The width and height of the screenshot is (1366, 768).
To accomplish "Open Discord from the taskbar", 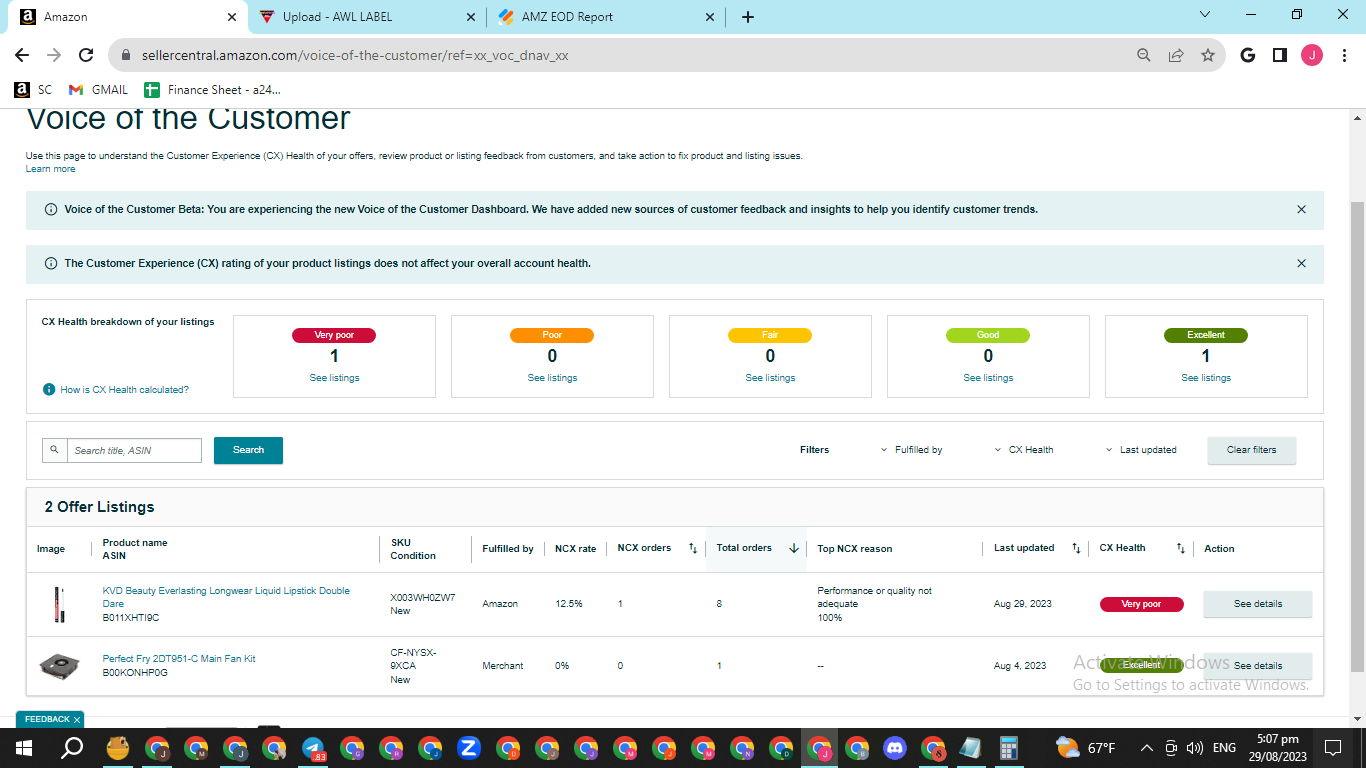I will pos(895,748).
